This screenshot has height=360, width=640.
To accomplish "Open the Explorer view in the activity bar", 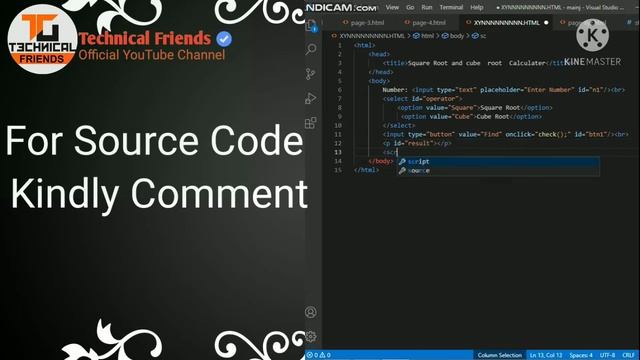I will [311, 26].
